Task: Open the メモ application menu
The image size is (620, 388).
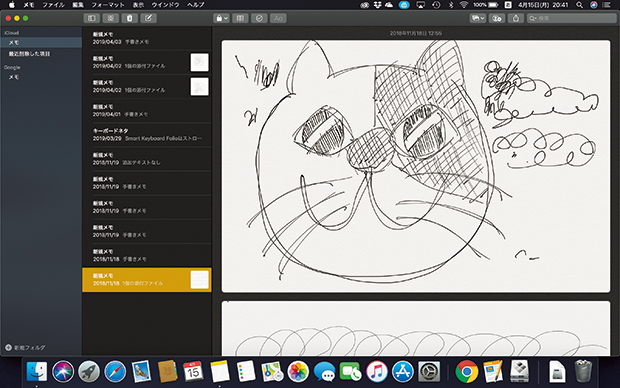Action: 28,5
